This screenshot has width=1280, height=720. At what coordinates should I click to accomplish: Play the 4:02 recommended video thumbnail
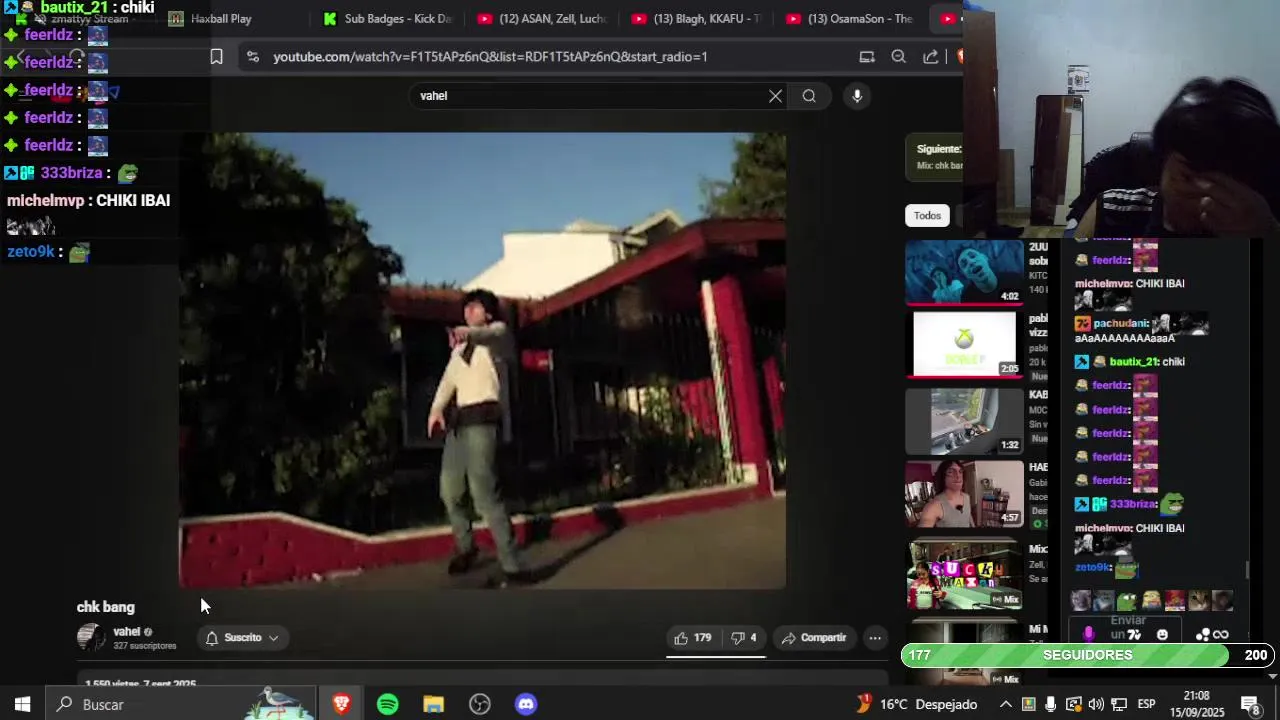point(964,272)
